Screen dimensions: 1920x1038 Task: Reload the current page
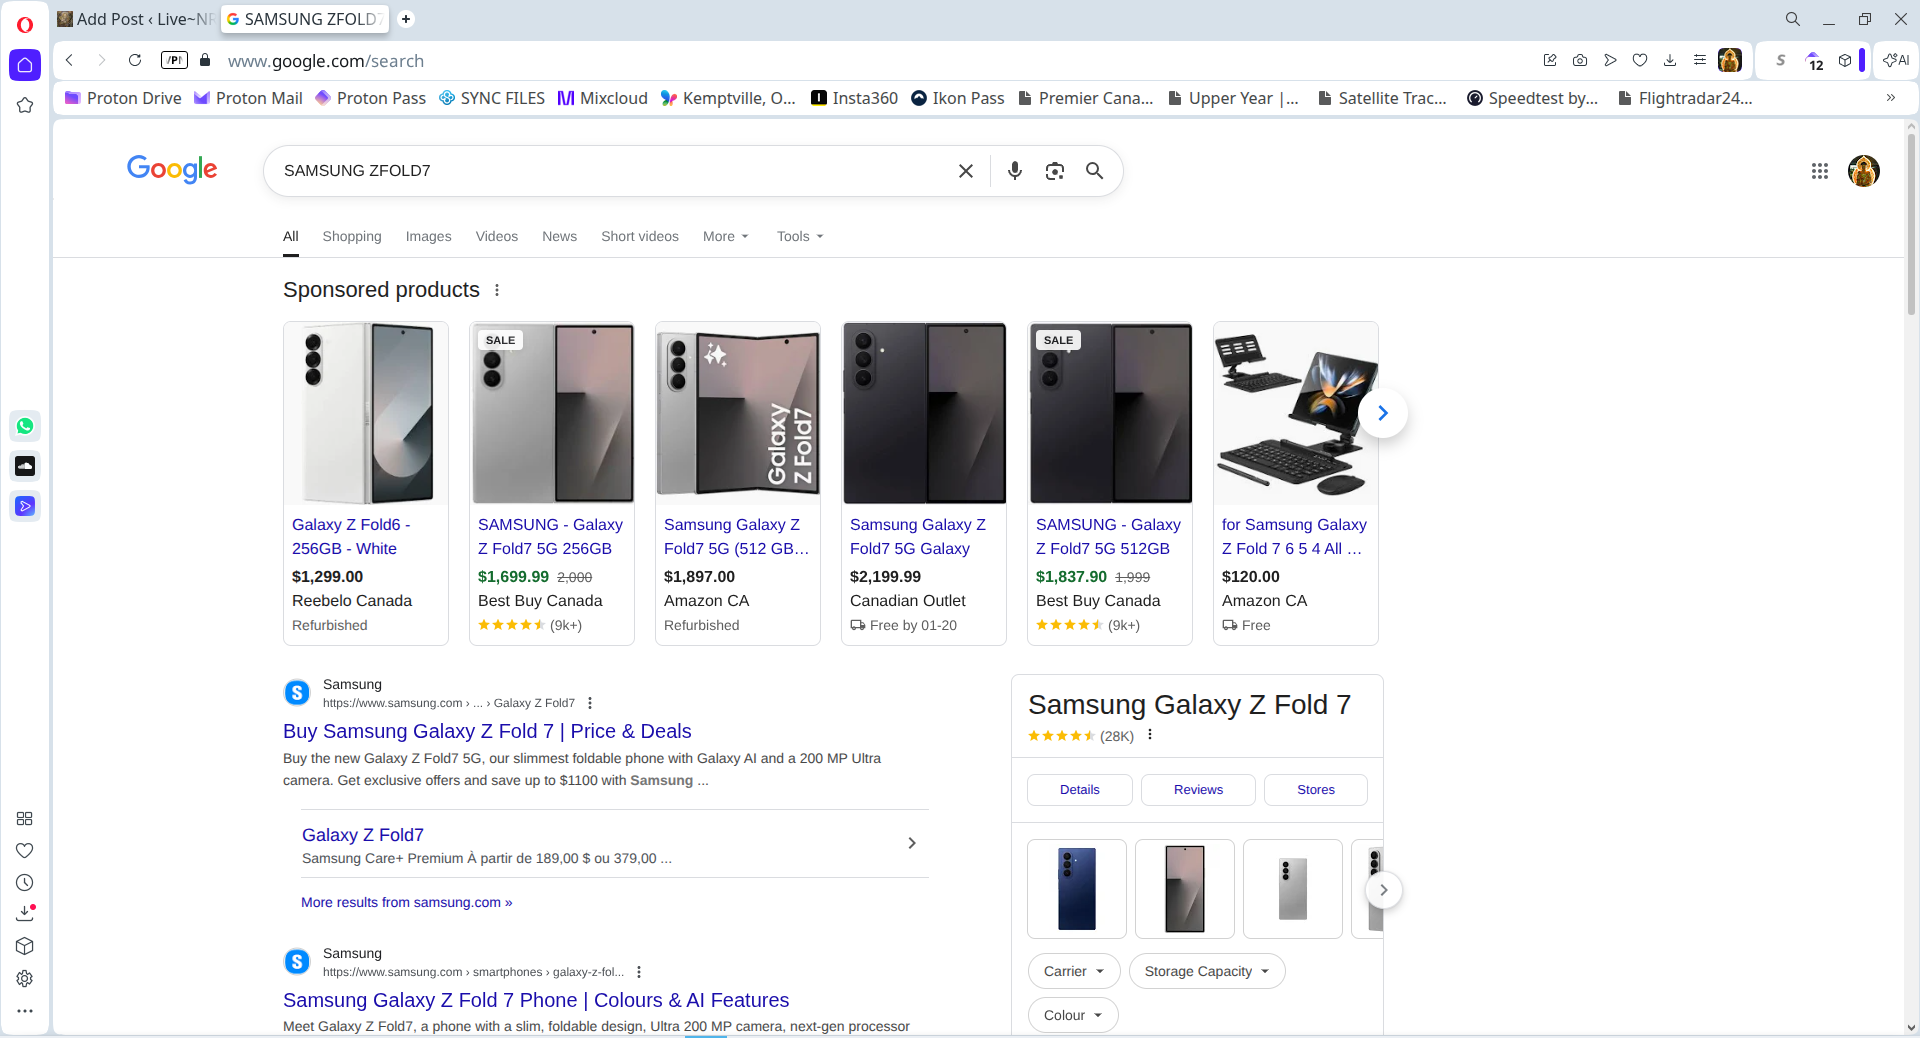click(x=135, y=60)
